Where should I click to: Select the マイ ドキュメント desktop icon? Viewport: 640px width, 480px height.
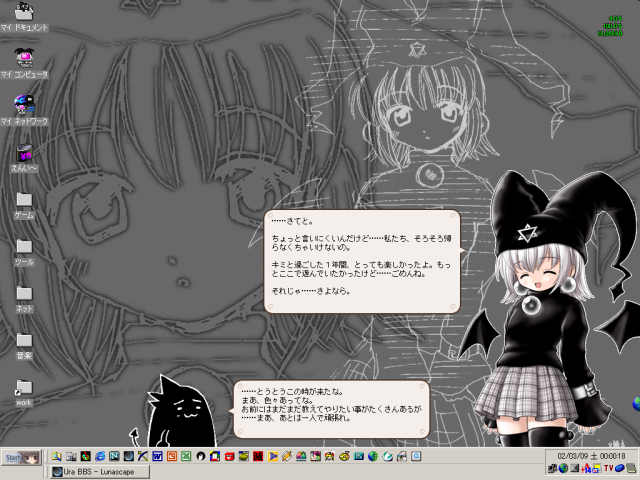coord(24,16)
